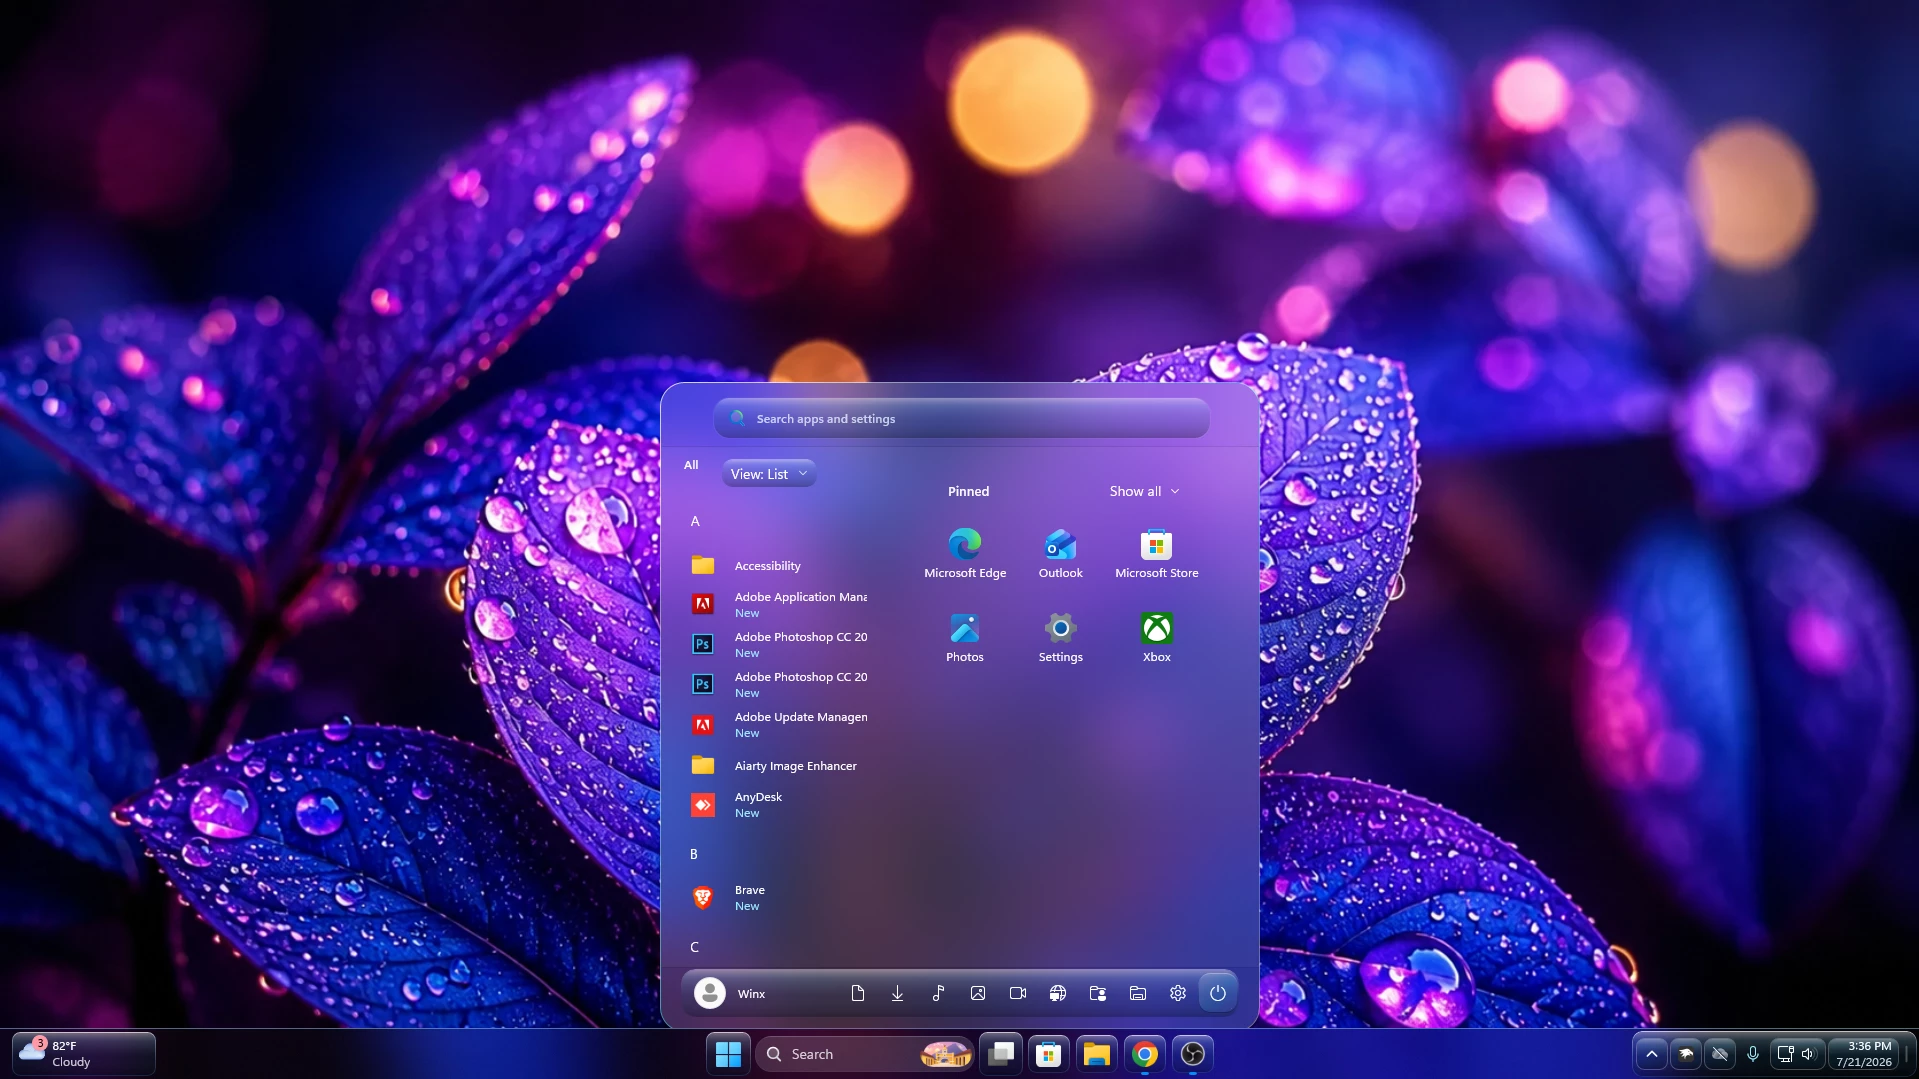
Task: Select the All apps heading
Action: (691, 465)
